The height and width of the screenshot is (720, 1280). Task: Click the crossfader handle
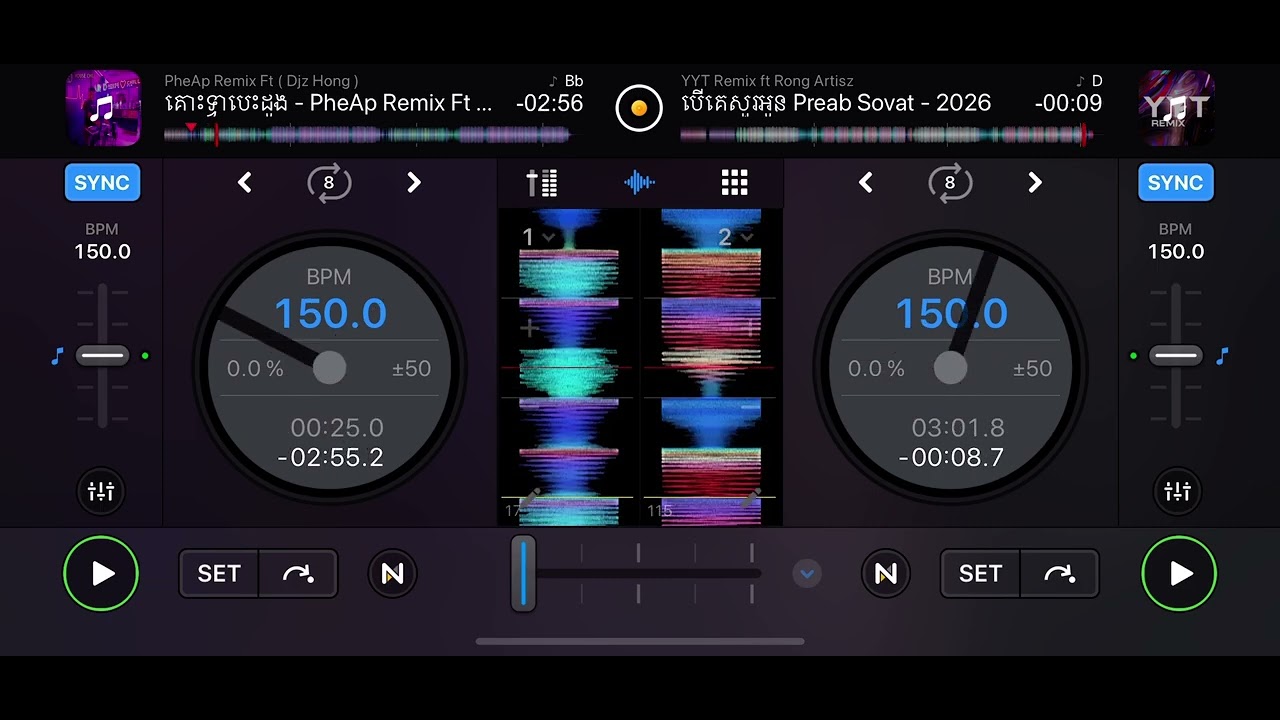click(x=523, y=573)
